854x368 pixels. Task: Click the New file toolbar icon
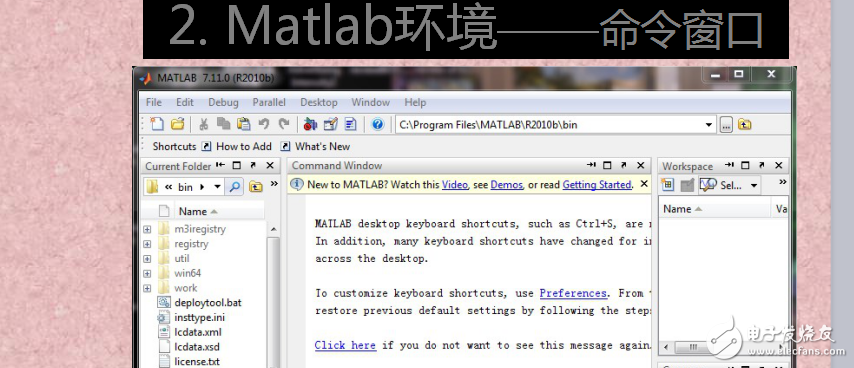[157, 124]
